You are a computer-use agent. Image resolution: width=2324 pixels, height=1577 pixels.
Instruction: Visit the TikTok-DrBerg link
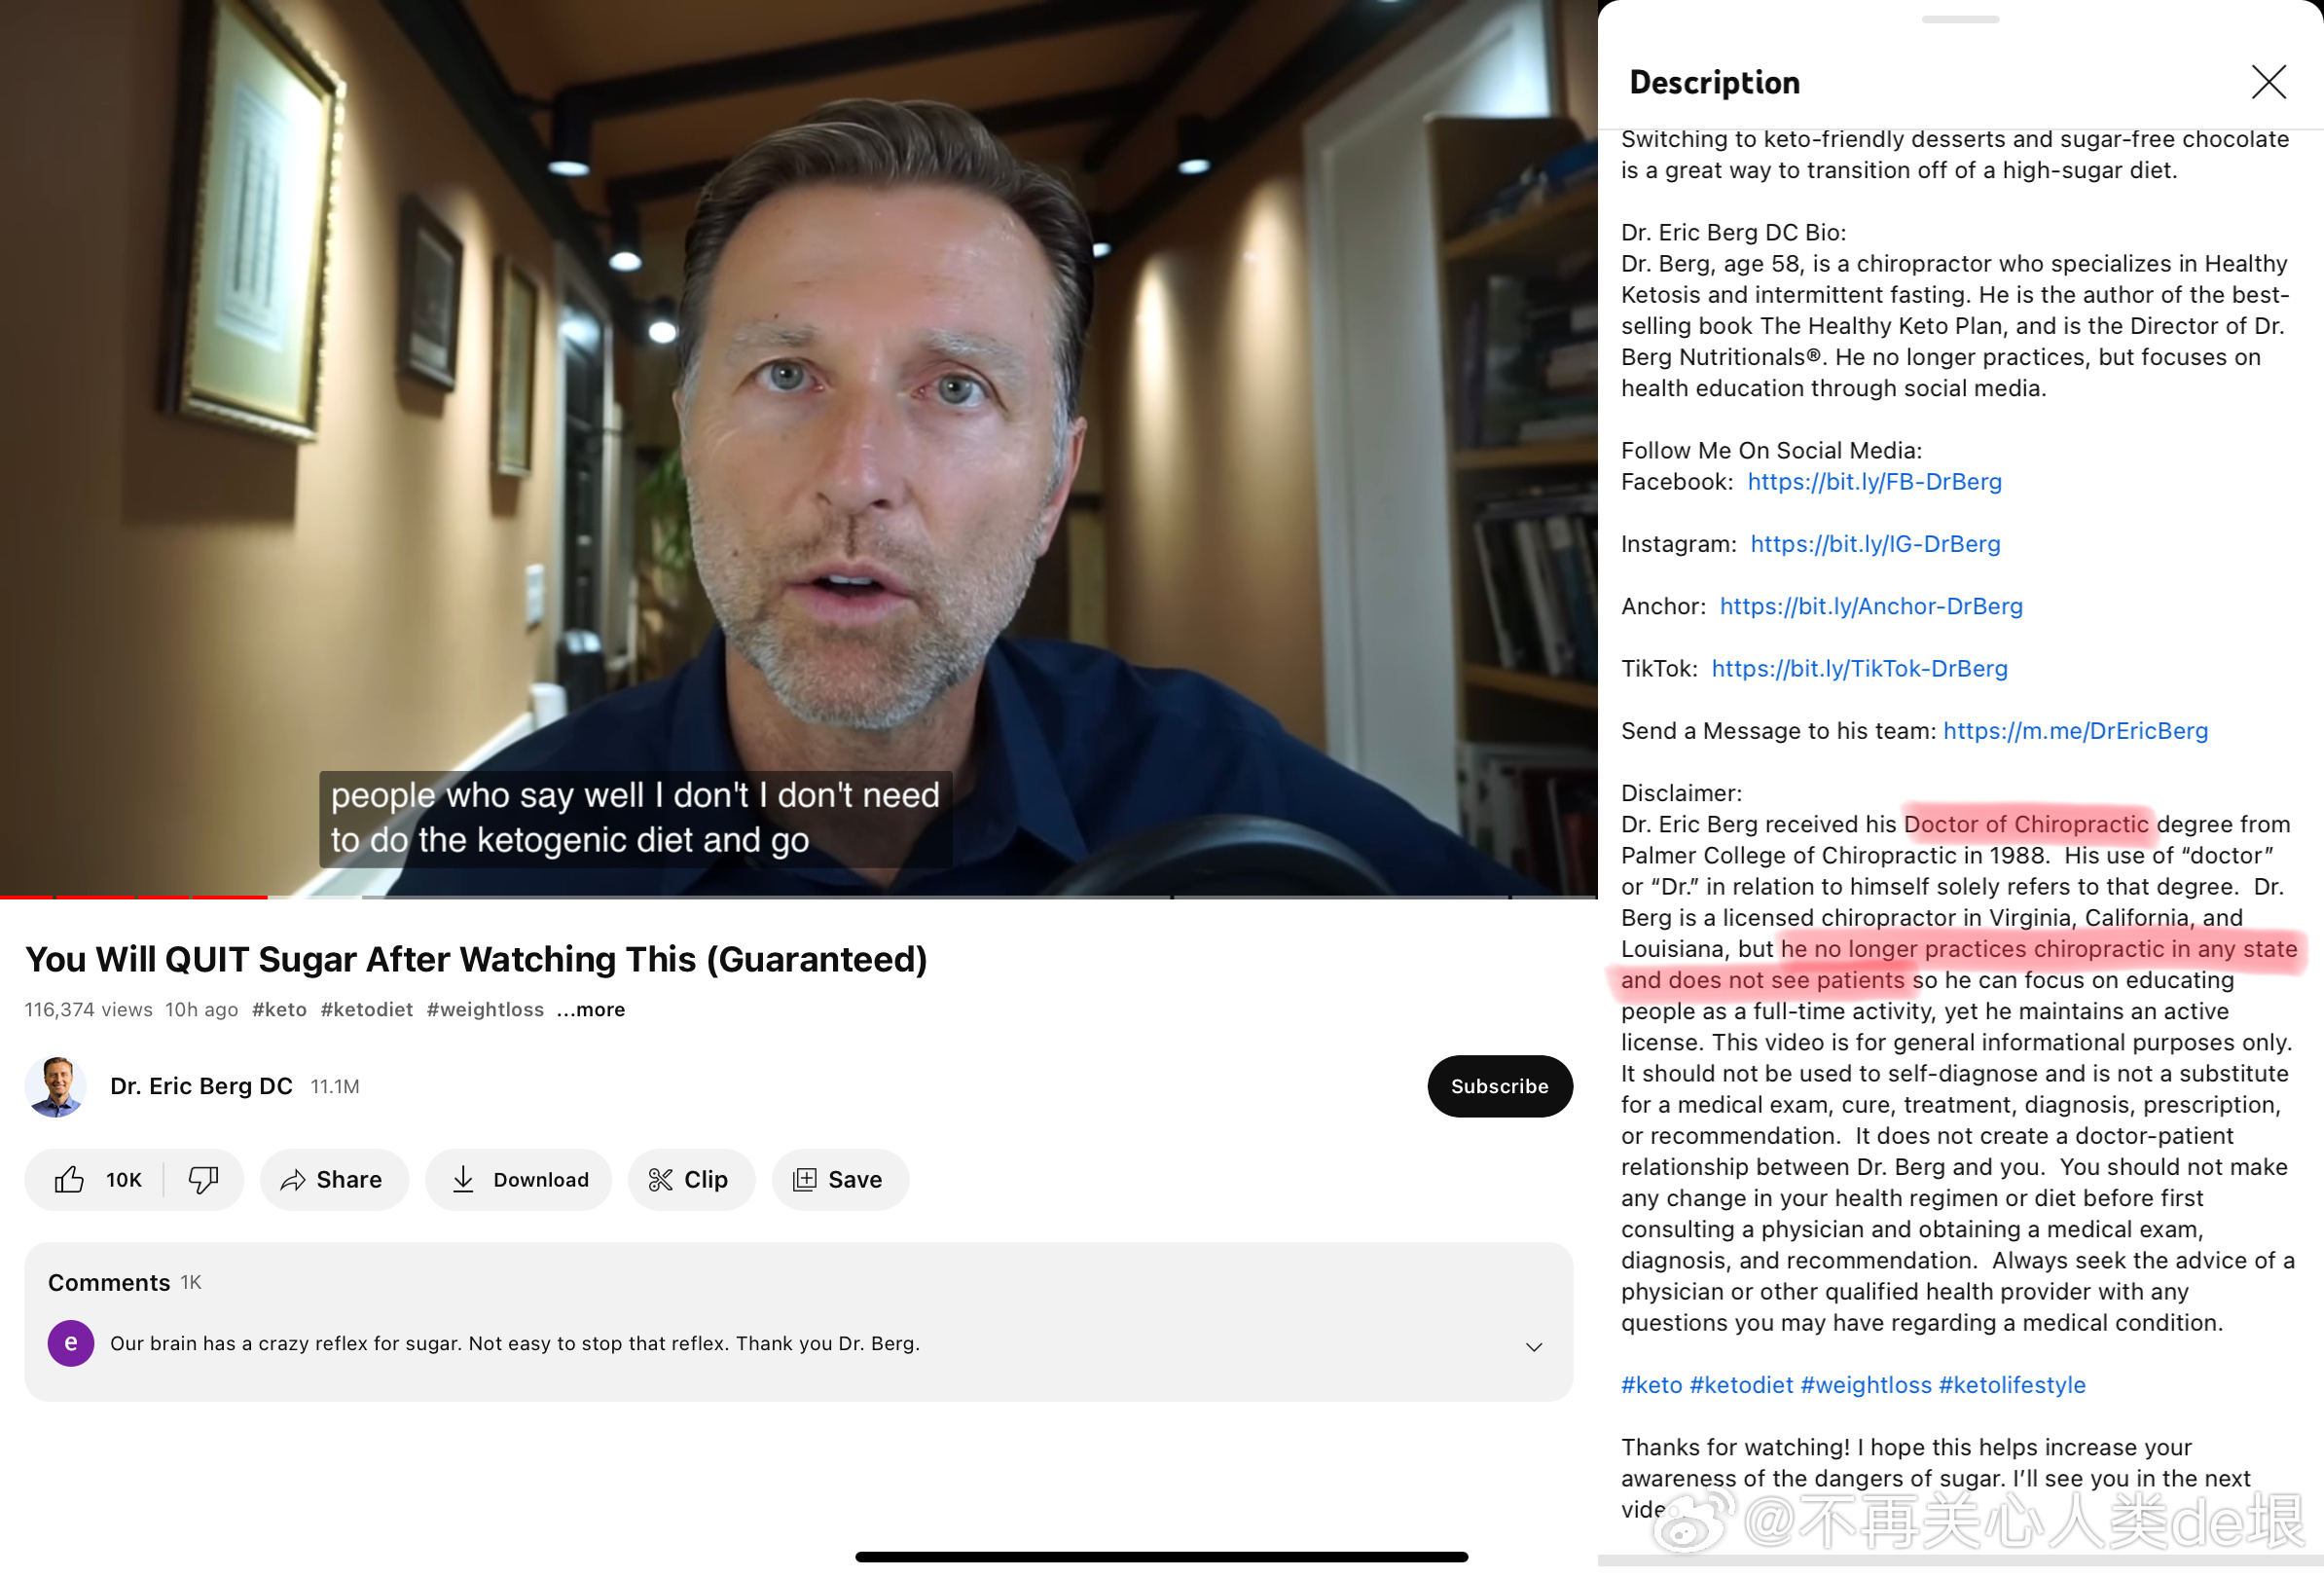point(1859,669)
